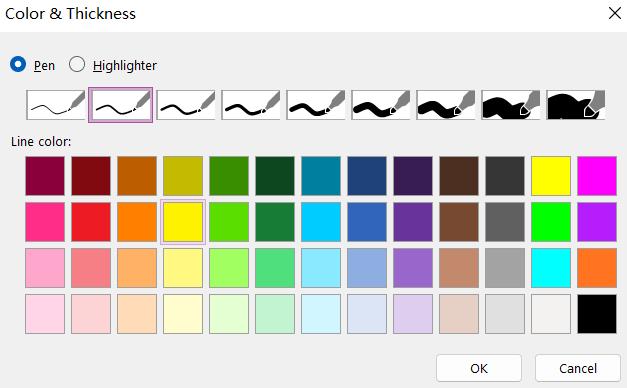Select the bright orange swatch in second row
Image resolution: width=627 pixels, height=388 pixels.
(137, 222)
